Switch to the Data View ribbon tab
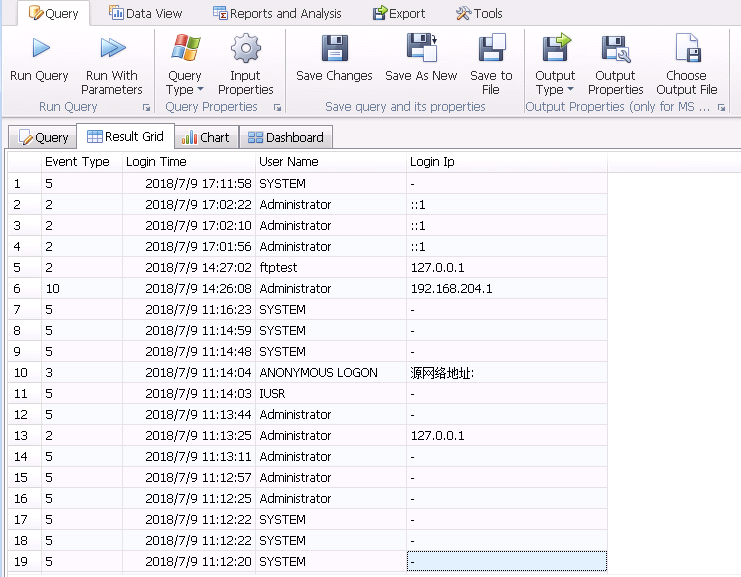The width and height of the screenshot is (741, 577). pyautogui.click(x=145, y=14)
